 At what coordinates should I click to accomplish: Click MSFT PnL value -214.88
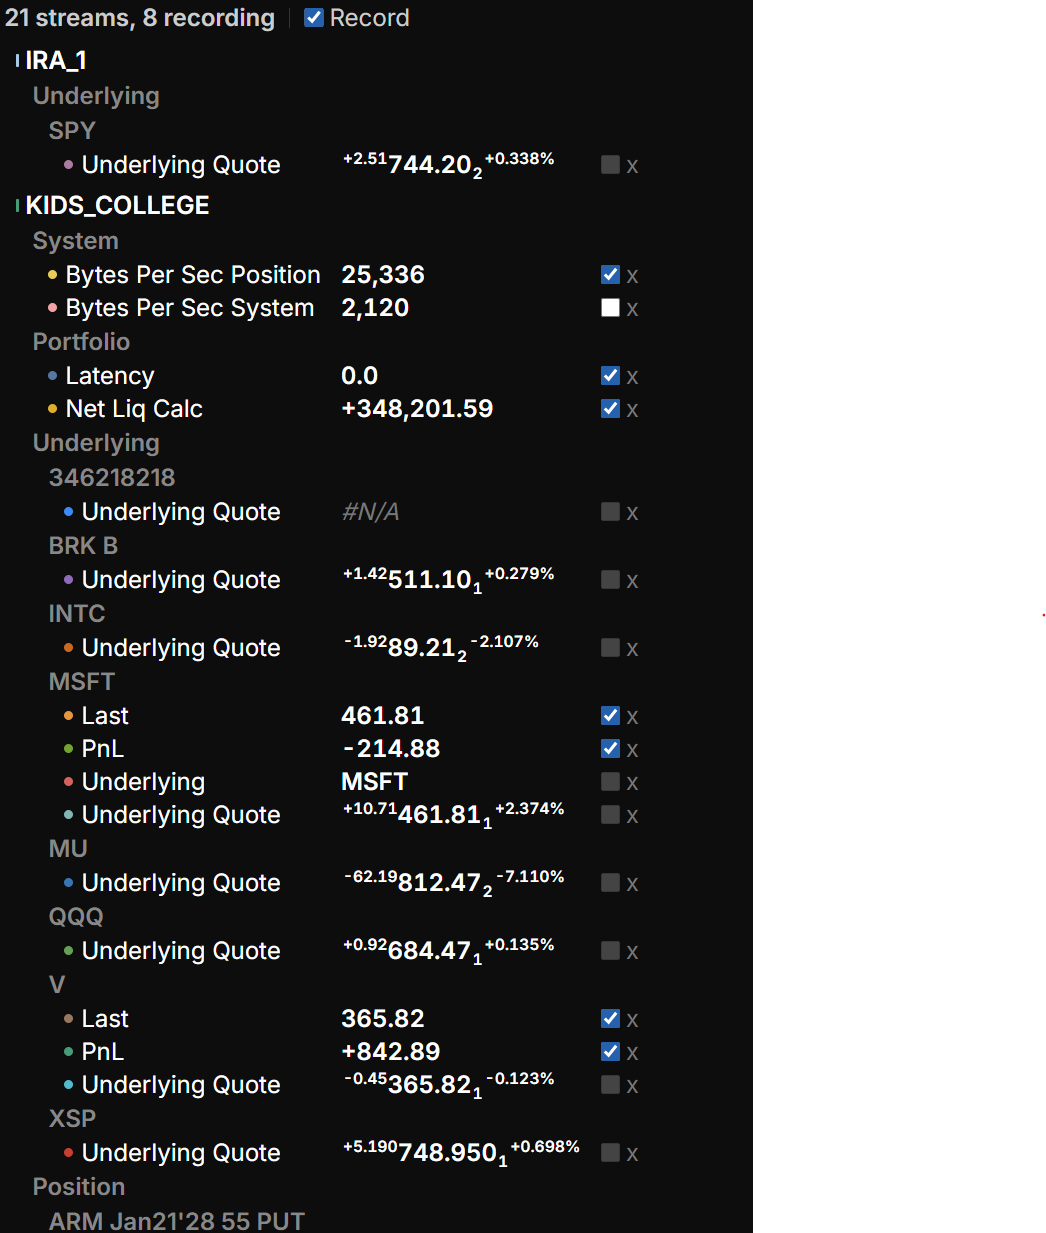click(x=391, y=749)
